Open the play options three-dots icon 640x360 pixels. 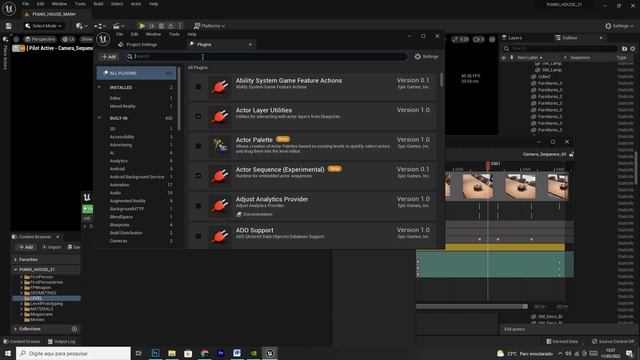pos(180,26)
